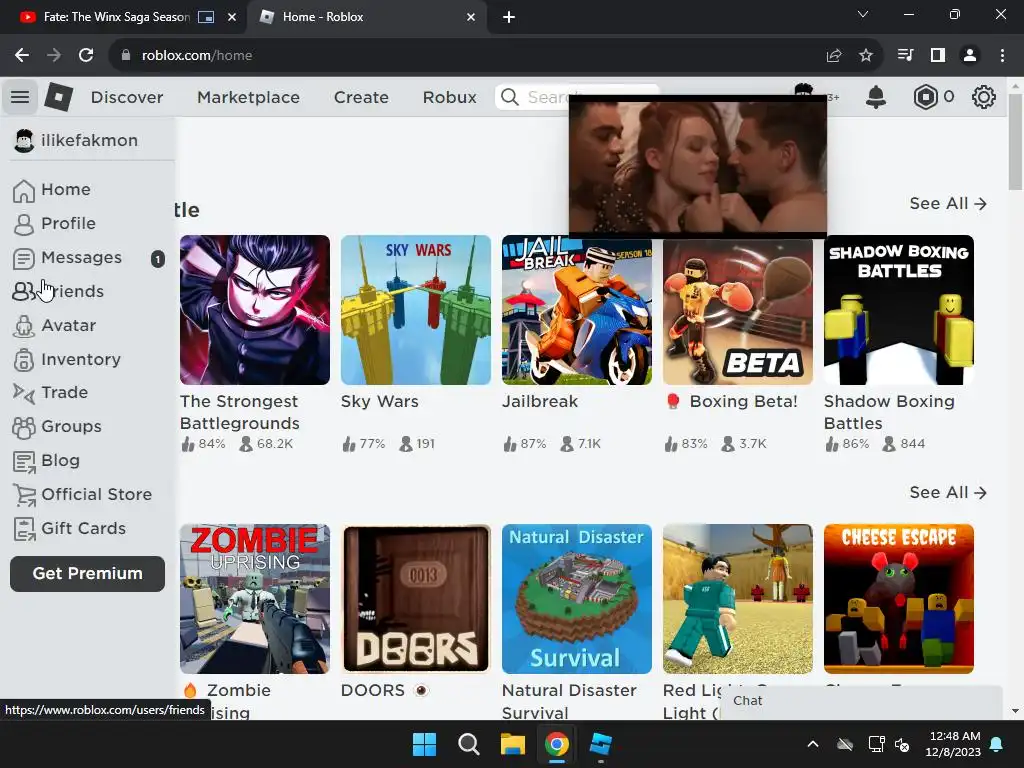Go back in browser history
Viewport: 1024px width, 768px height.
(22, 56)
